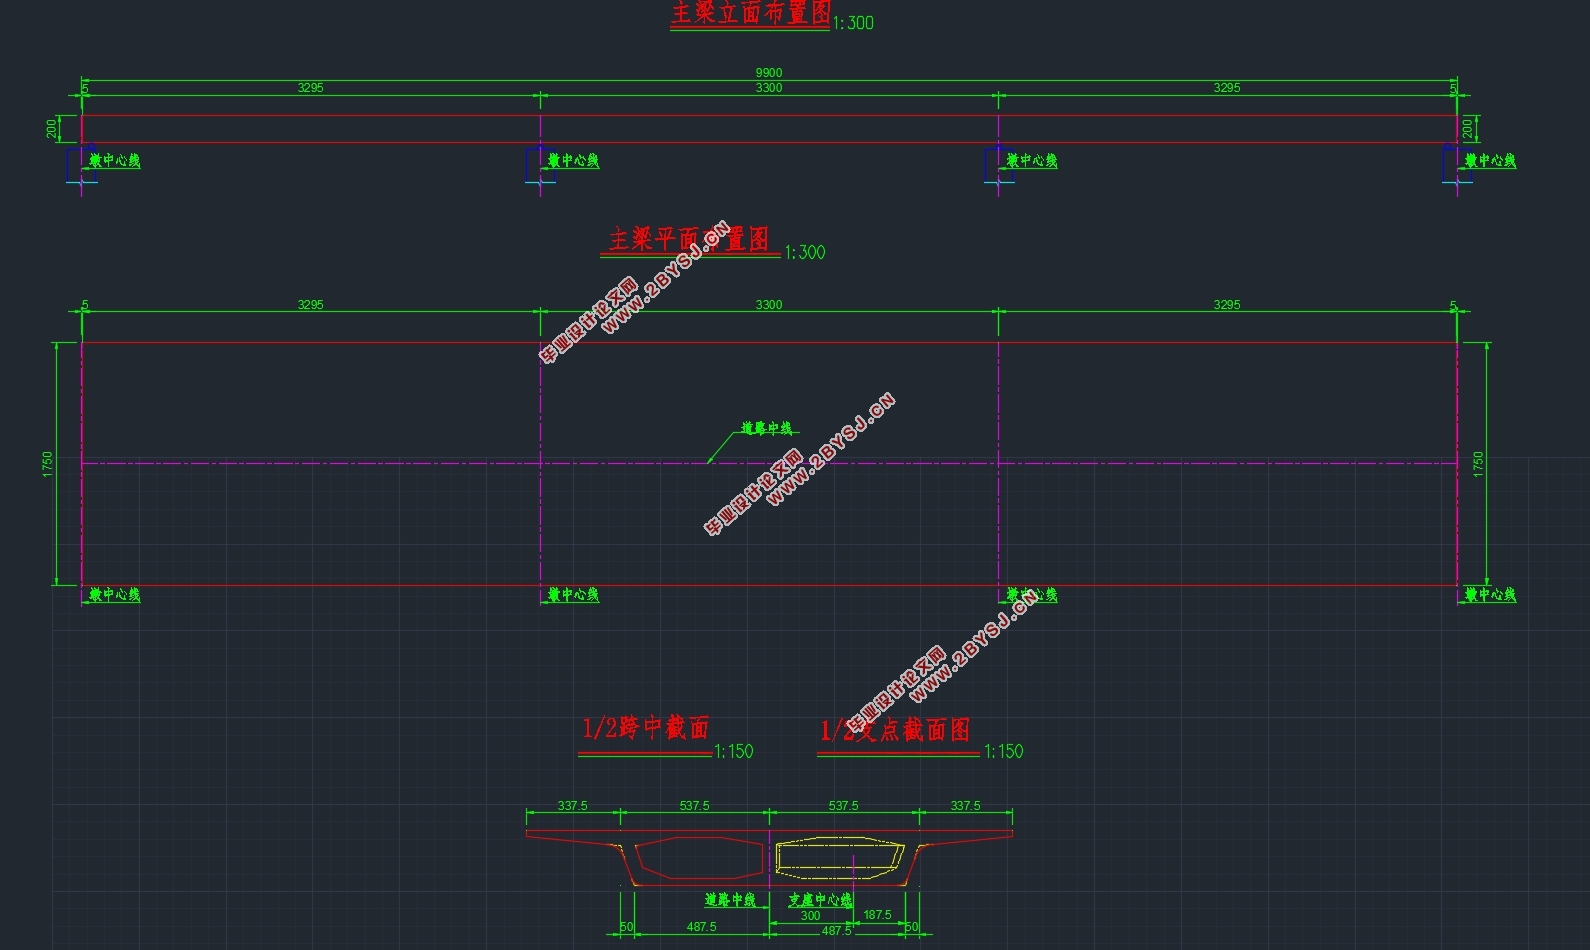Select the red hexagonal void in midspan section

coord(700,858)
